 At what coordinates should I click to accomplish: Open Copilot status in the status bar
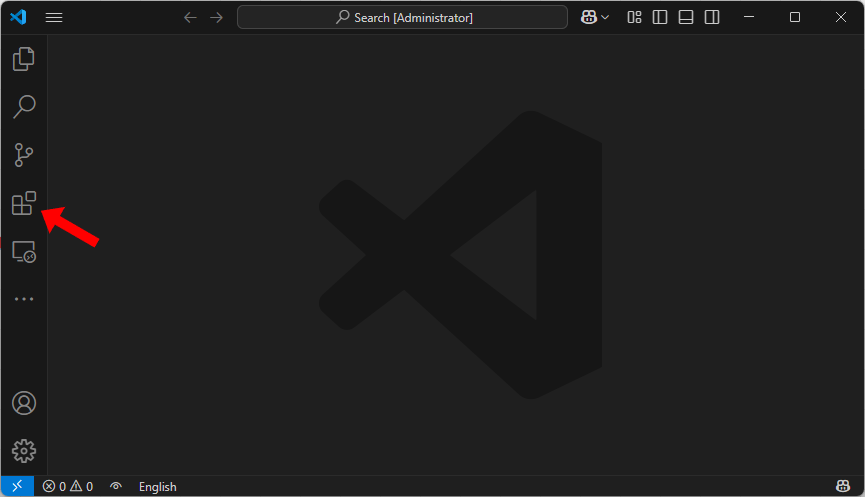click(x=842, y=486)
